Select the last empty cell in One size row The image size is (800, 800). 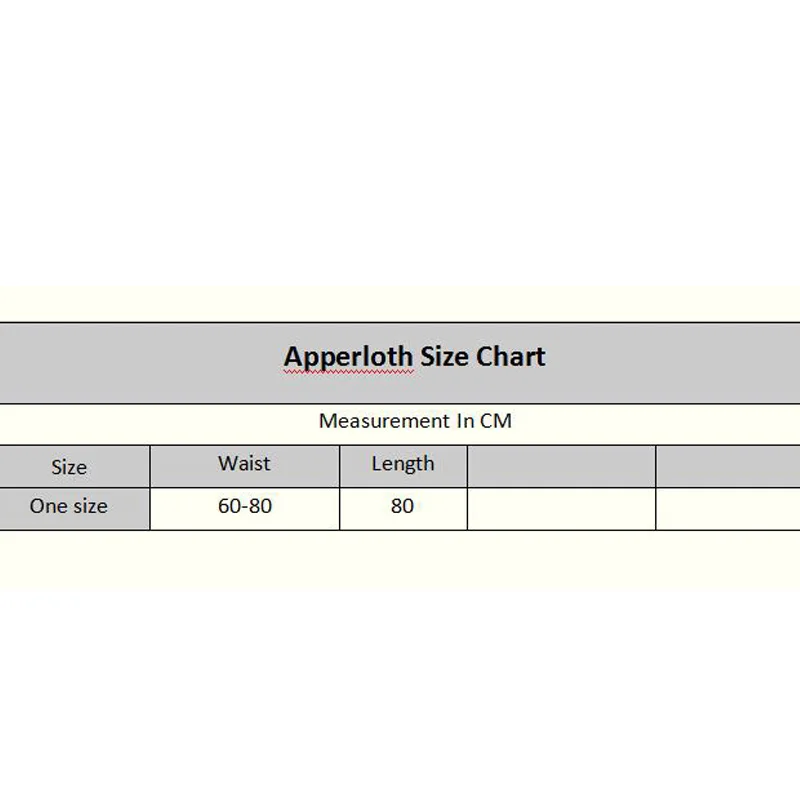[x=728, y=508]
